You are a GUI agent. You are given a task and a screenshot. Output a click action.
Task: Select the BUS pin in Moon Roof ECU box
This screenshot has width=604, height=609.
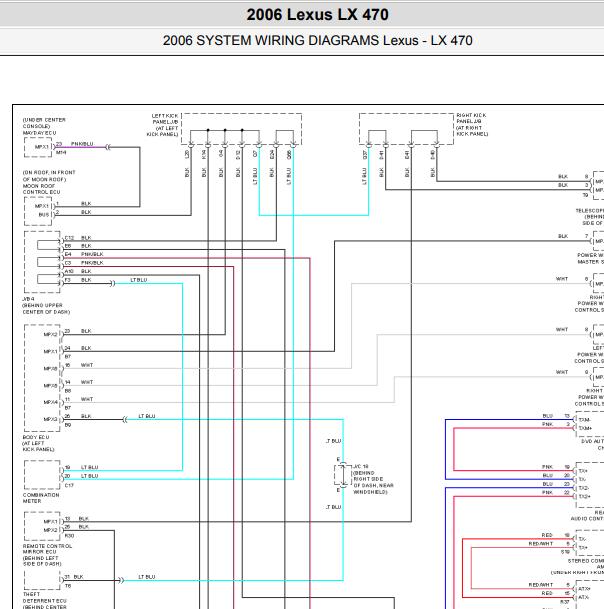(44, 214)
